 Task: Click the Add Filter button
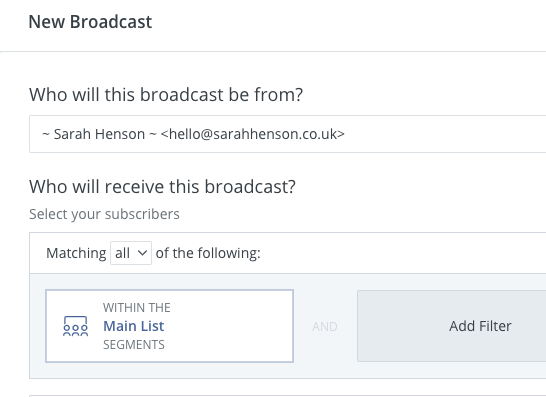pyautogui.click(x=452, y=326)
